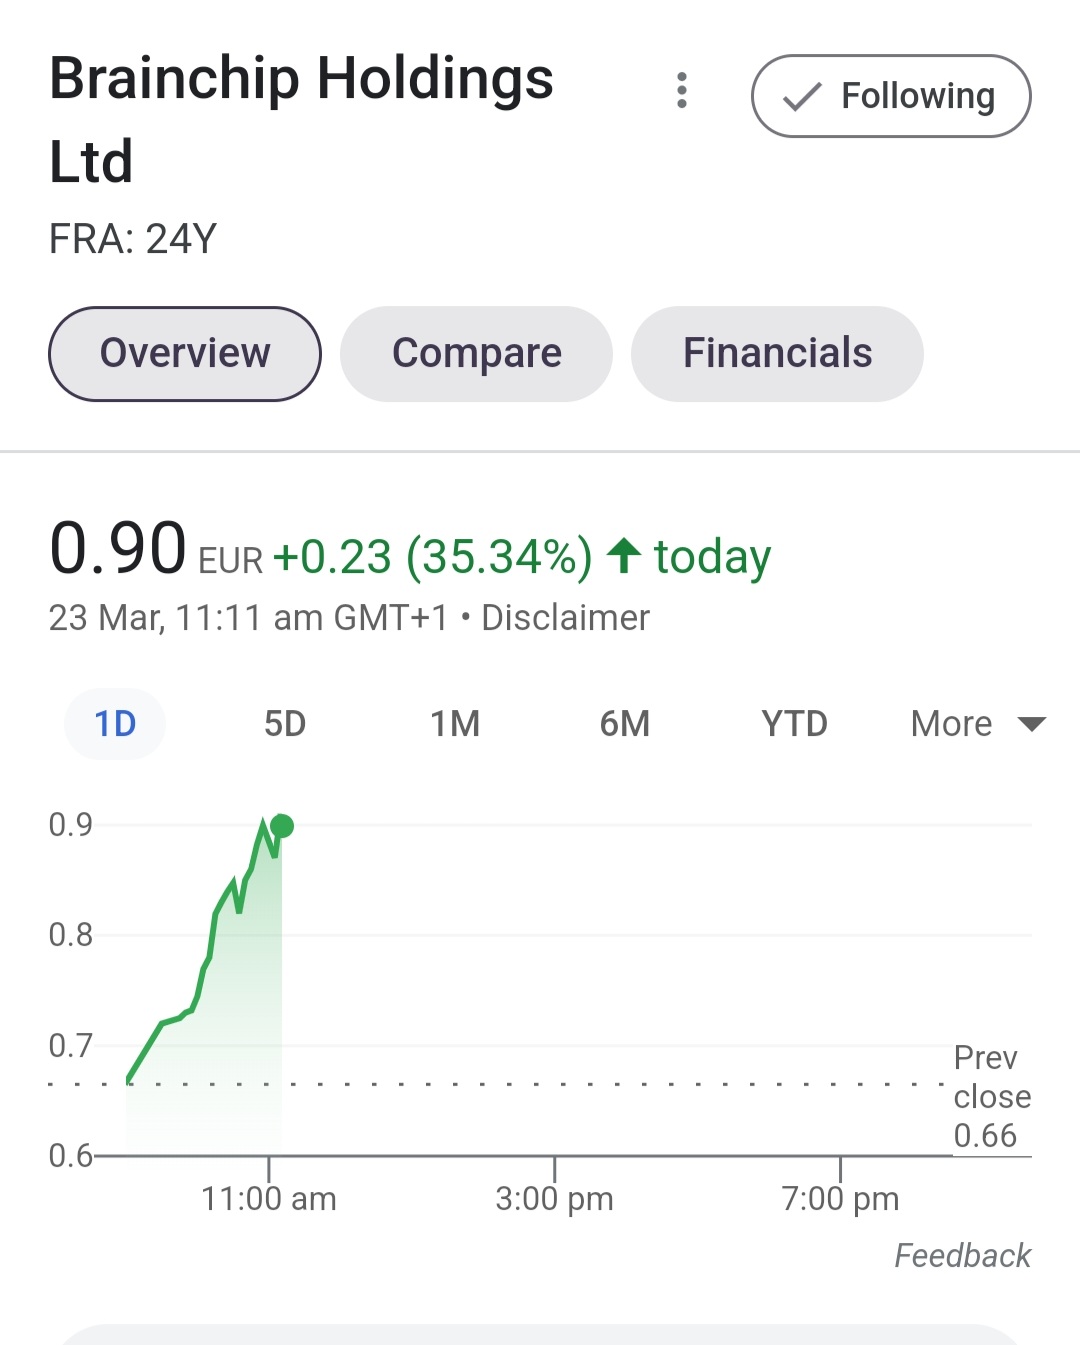Expand the More time ranges dropdown

952,724
